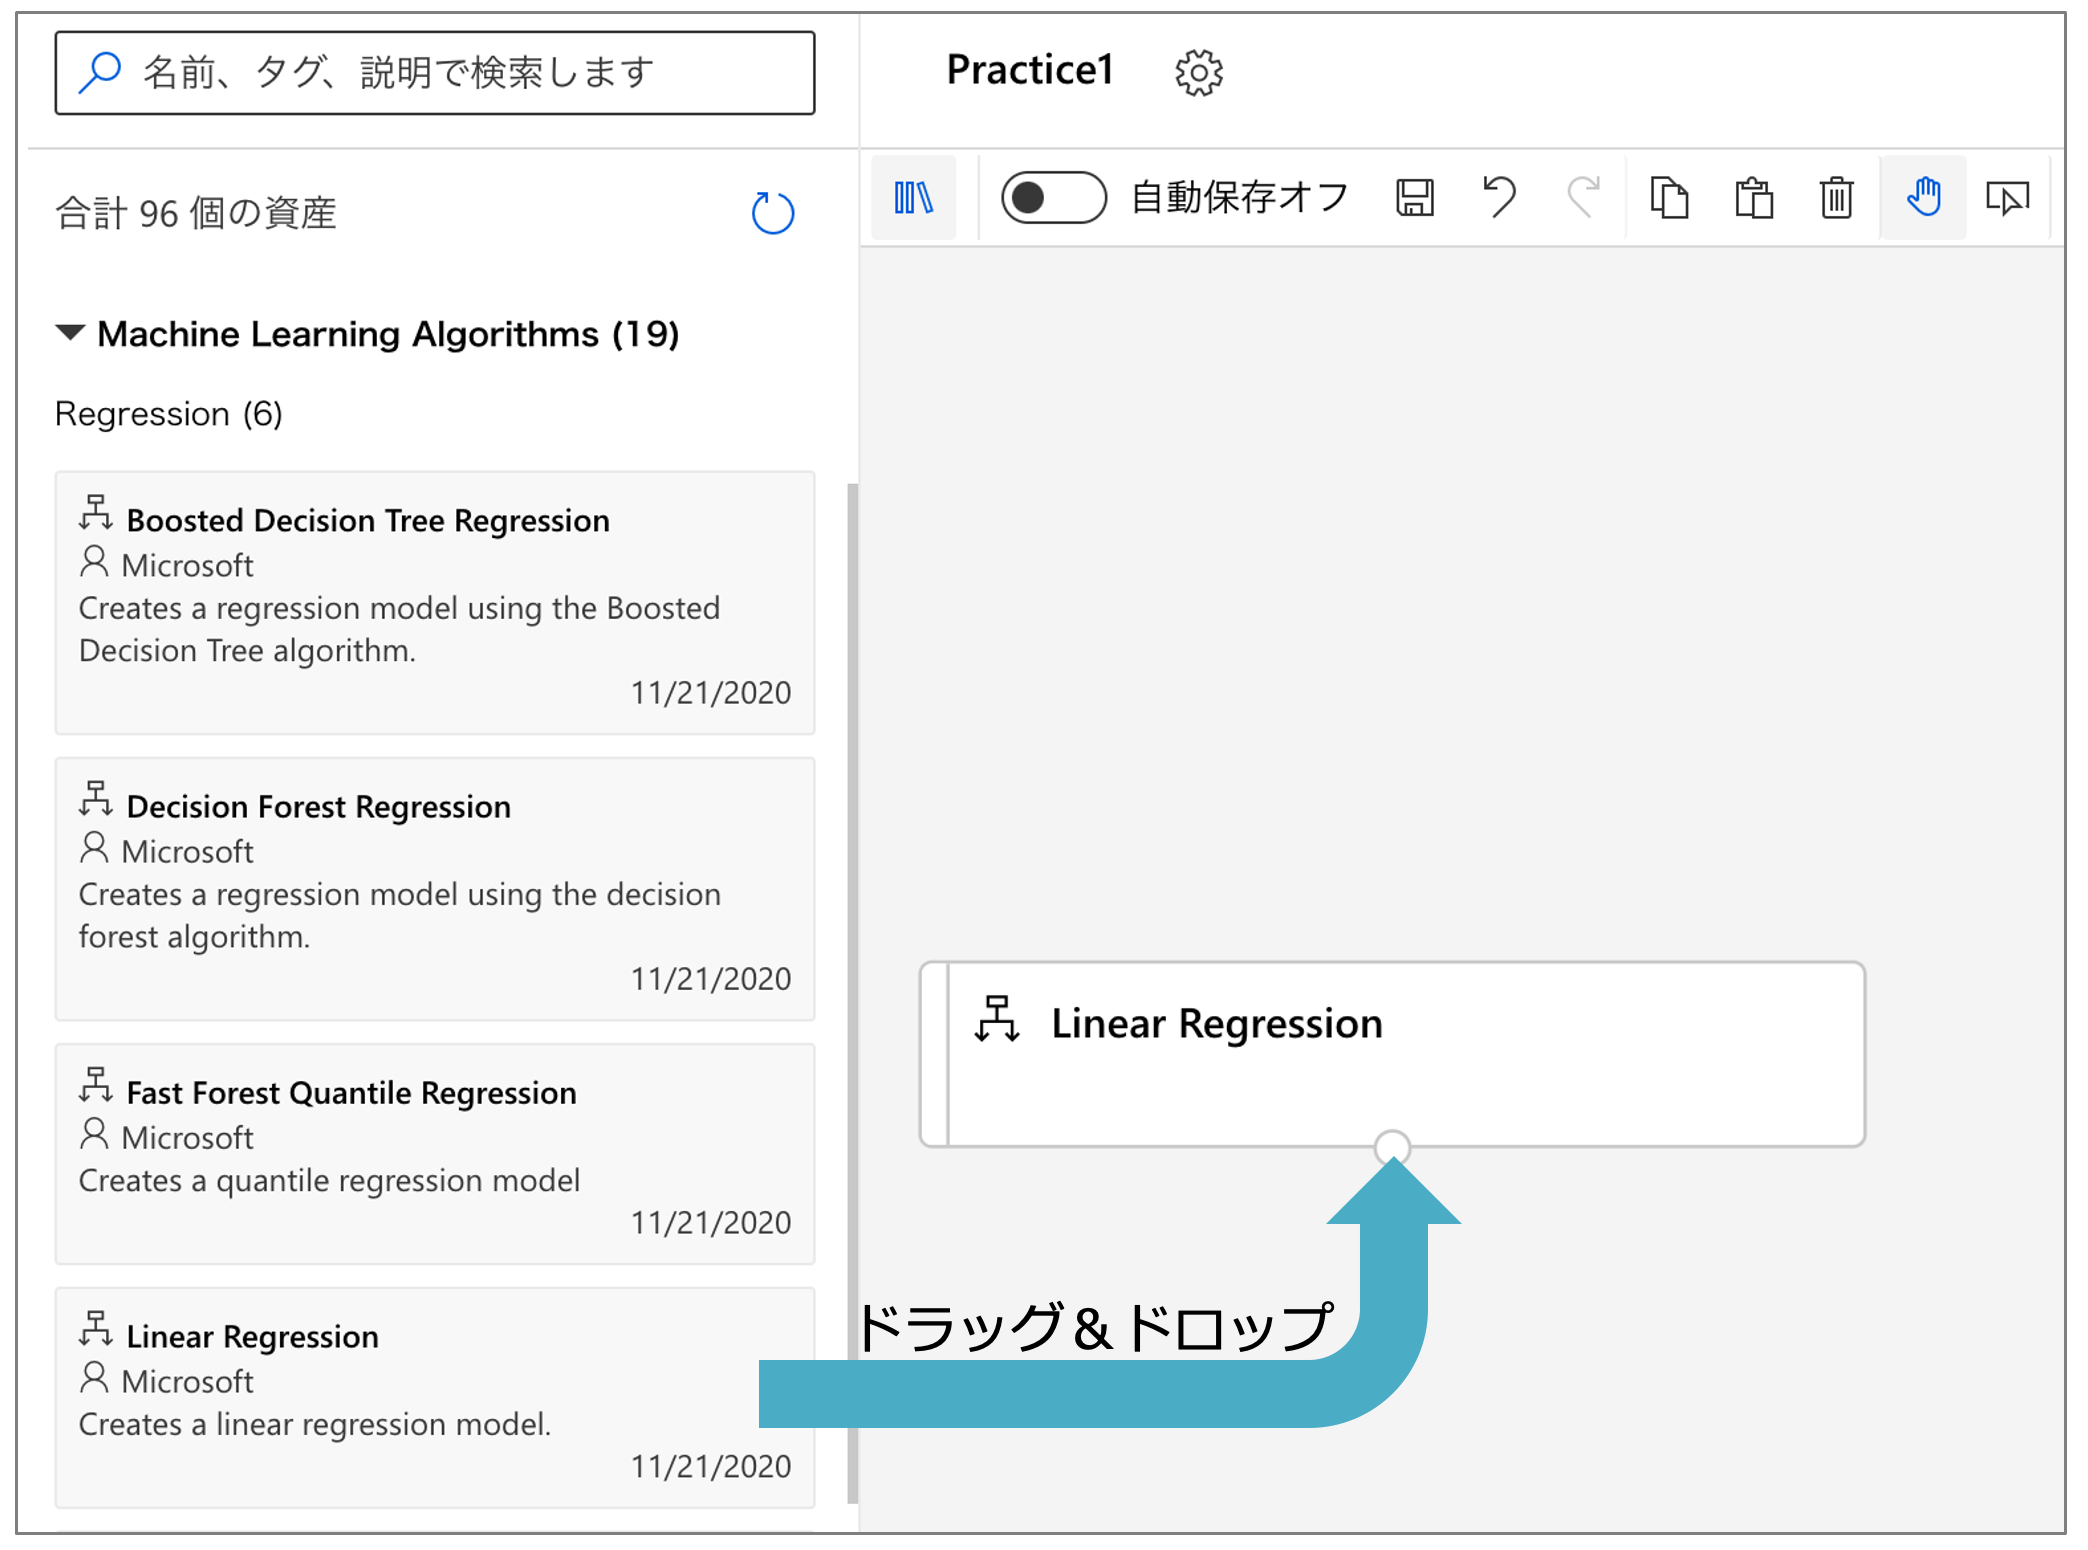Click the copy icon in toolbar
2088x1550 pixels.
click(1669, 197)
